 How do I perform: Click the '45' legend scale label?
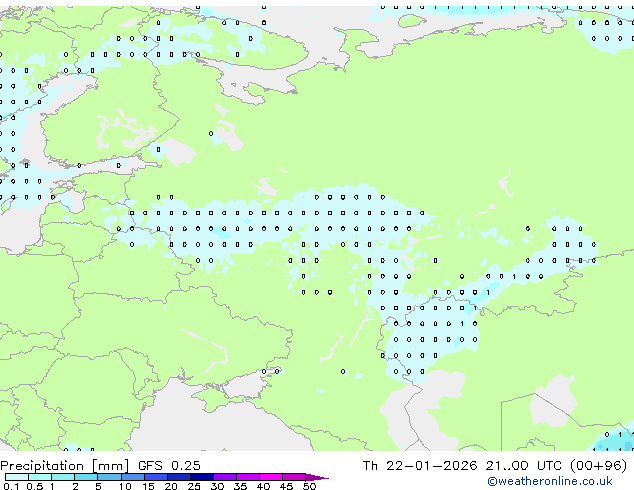click(x=286, y=486)
